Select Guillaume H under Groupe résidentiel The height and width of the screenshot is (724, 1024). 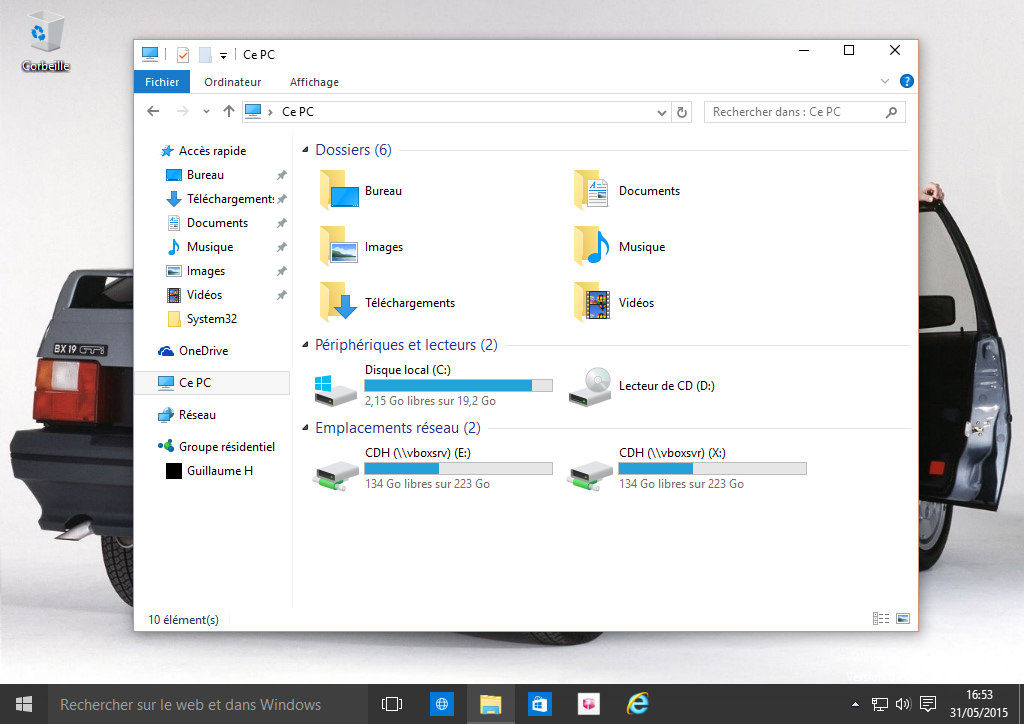click(209, 471)
